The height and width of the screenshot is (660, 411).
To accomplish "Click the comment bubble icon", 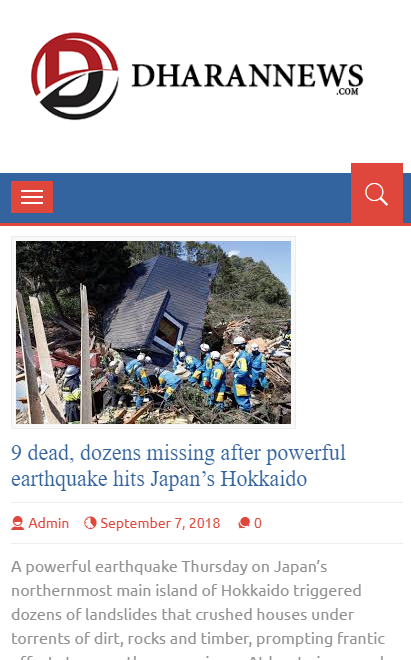I will pyautogui.click(x=244, y=523).
